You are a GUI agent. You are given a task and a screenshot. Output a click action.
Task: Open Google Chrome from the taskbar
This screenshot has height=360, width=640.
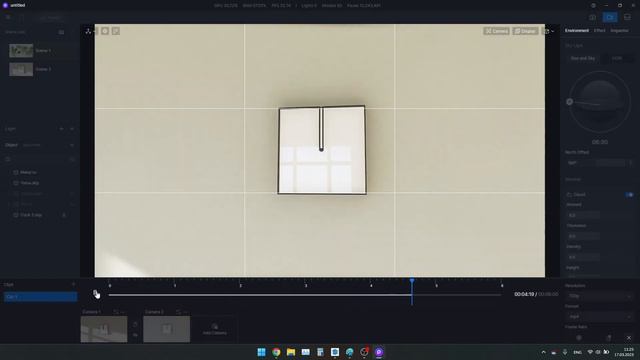point(276,352)
